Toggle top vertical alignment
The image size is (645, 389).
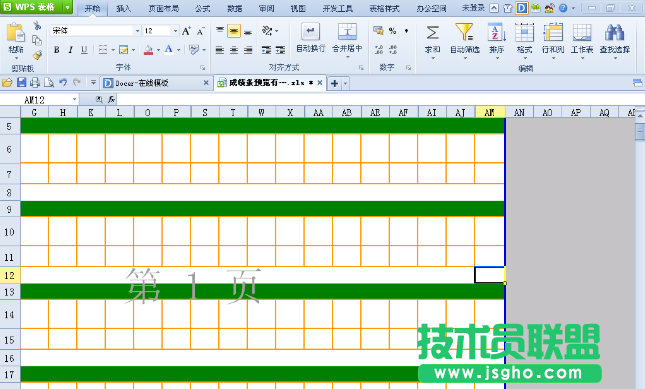220,31
